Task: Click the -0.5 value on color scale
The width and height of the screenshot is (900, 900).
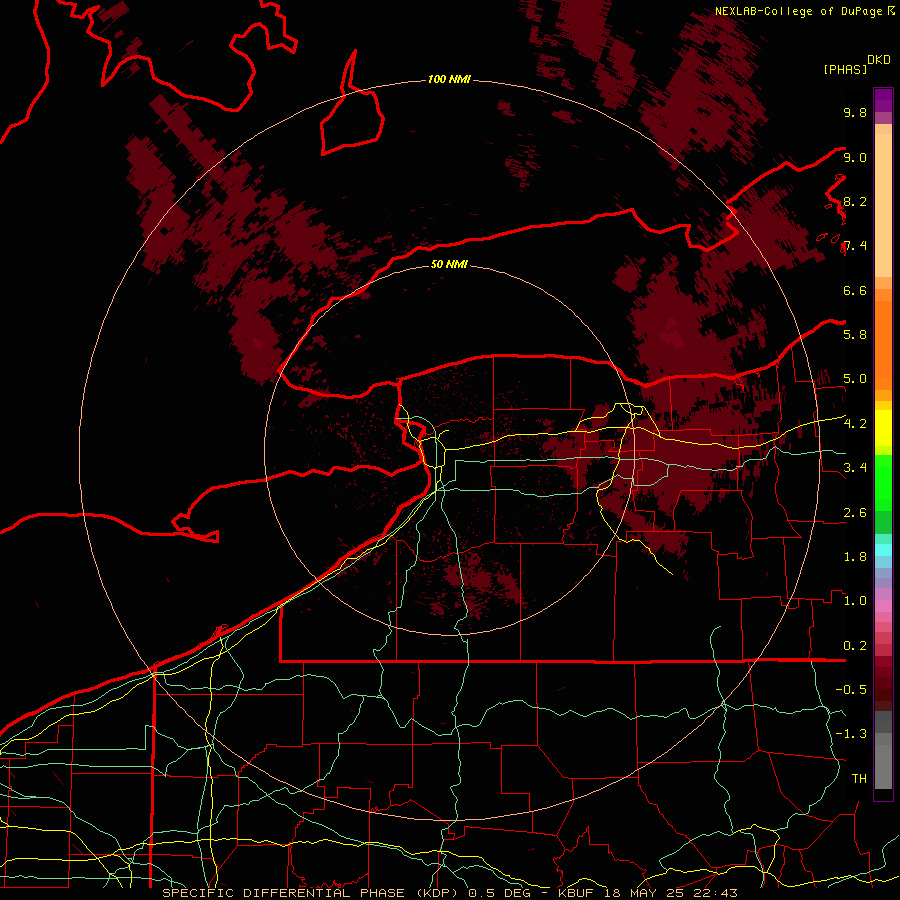Action: click(851, 689)
